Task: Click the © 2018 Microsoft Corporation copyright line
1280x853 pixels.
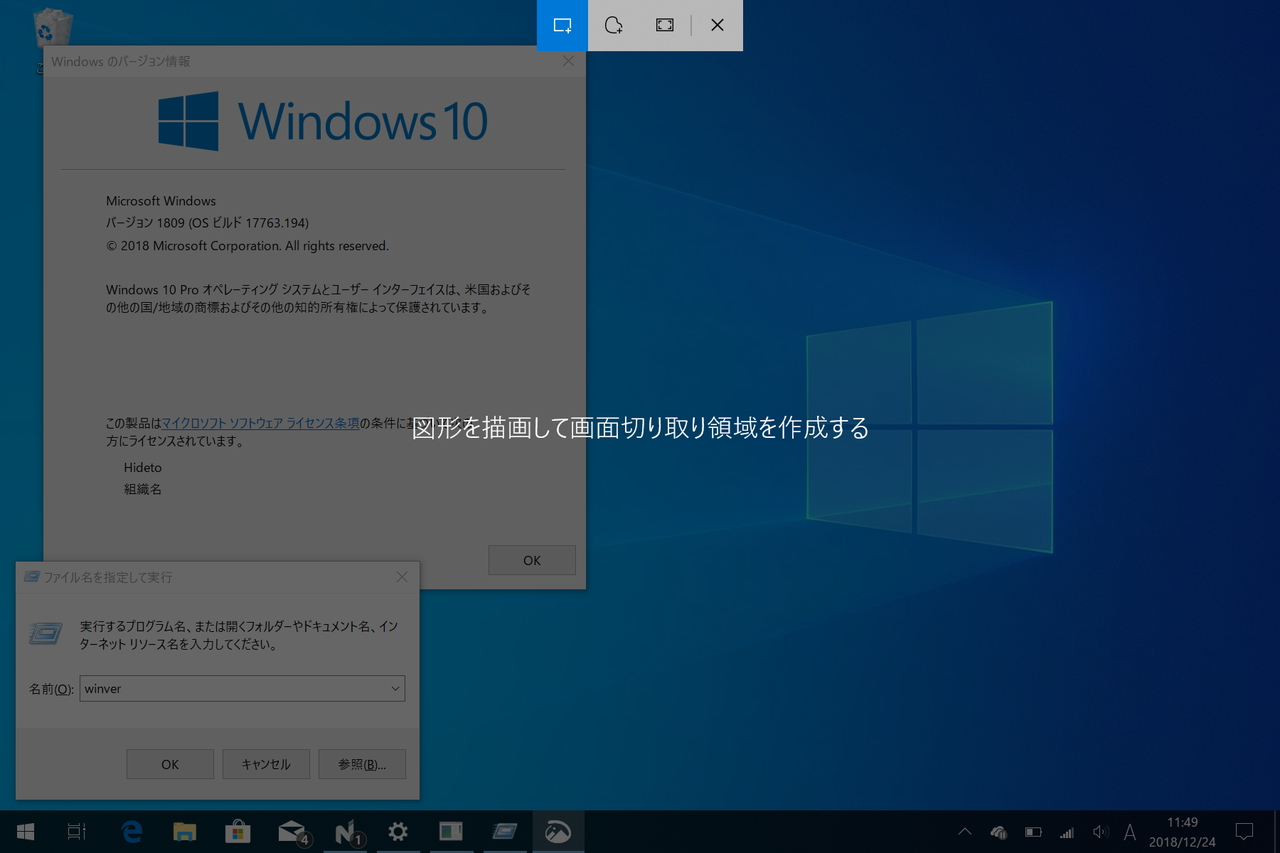Action: point(247,246)
